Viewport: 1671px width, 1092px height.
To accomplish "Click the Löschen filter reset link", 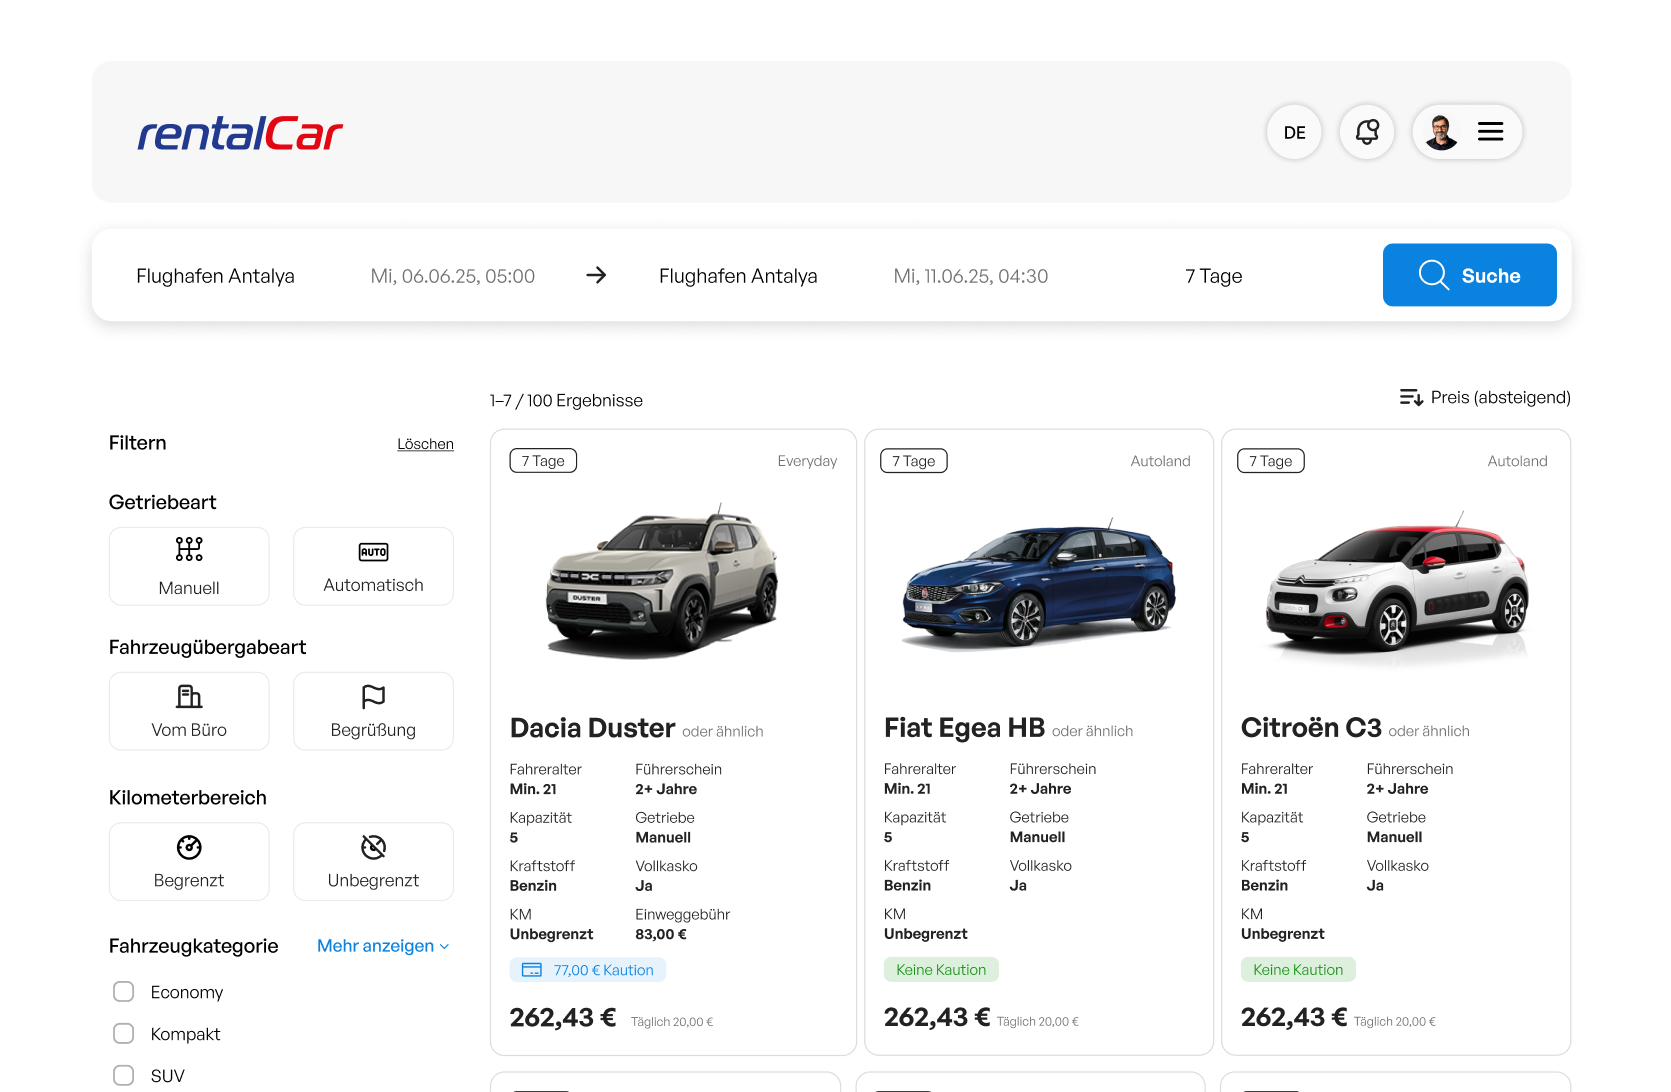I will (425, 444).
